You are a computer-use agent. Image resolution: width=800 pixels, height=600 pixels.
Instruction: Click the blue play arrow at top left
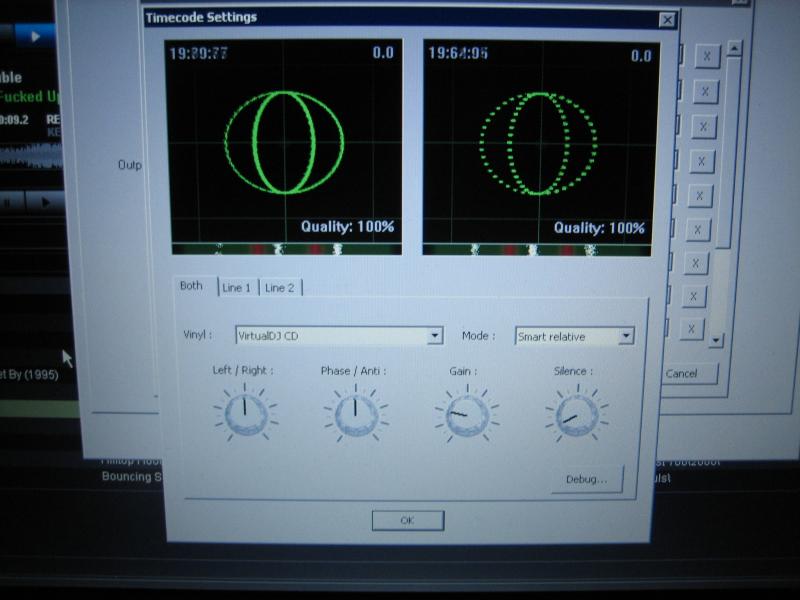(35, 37)
